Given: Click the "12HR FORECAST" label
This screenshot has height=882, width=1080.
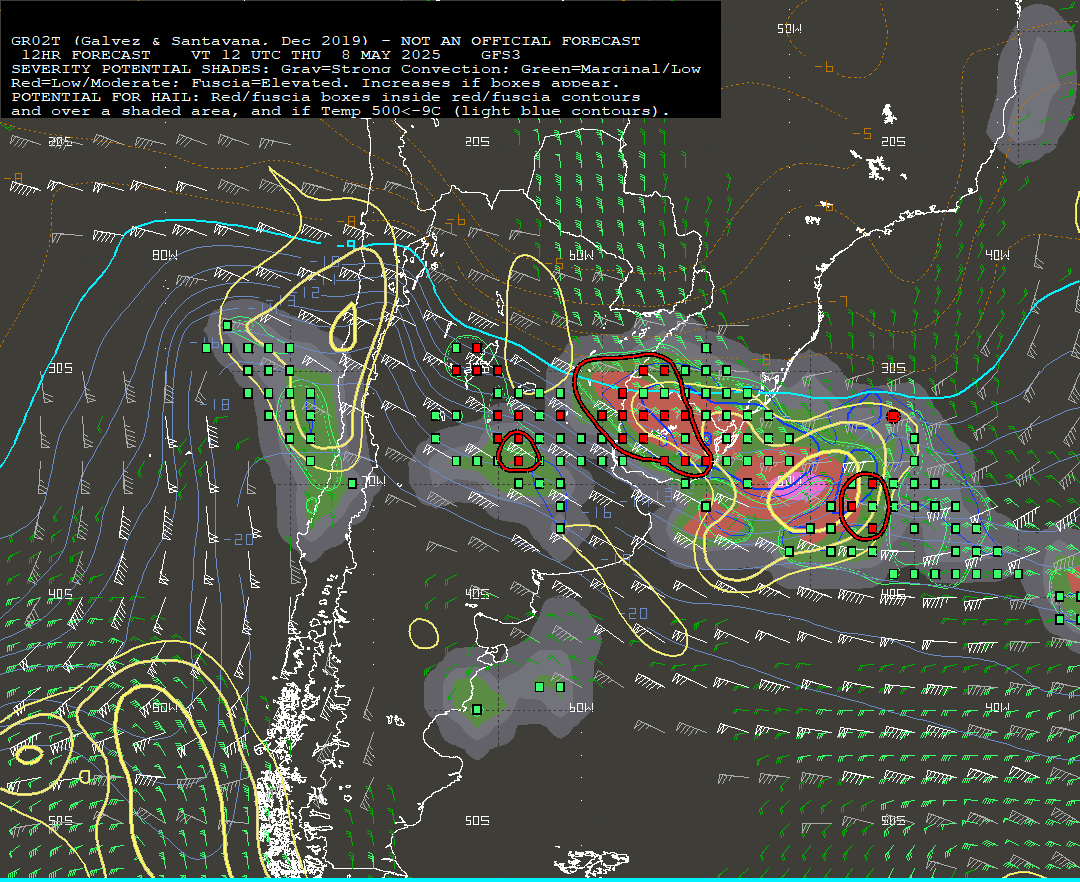Looking at the screenshot, I should [x=86, y=54].
